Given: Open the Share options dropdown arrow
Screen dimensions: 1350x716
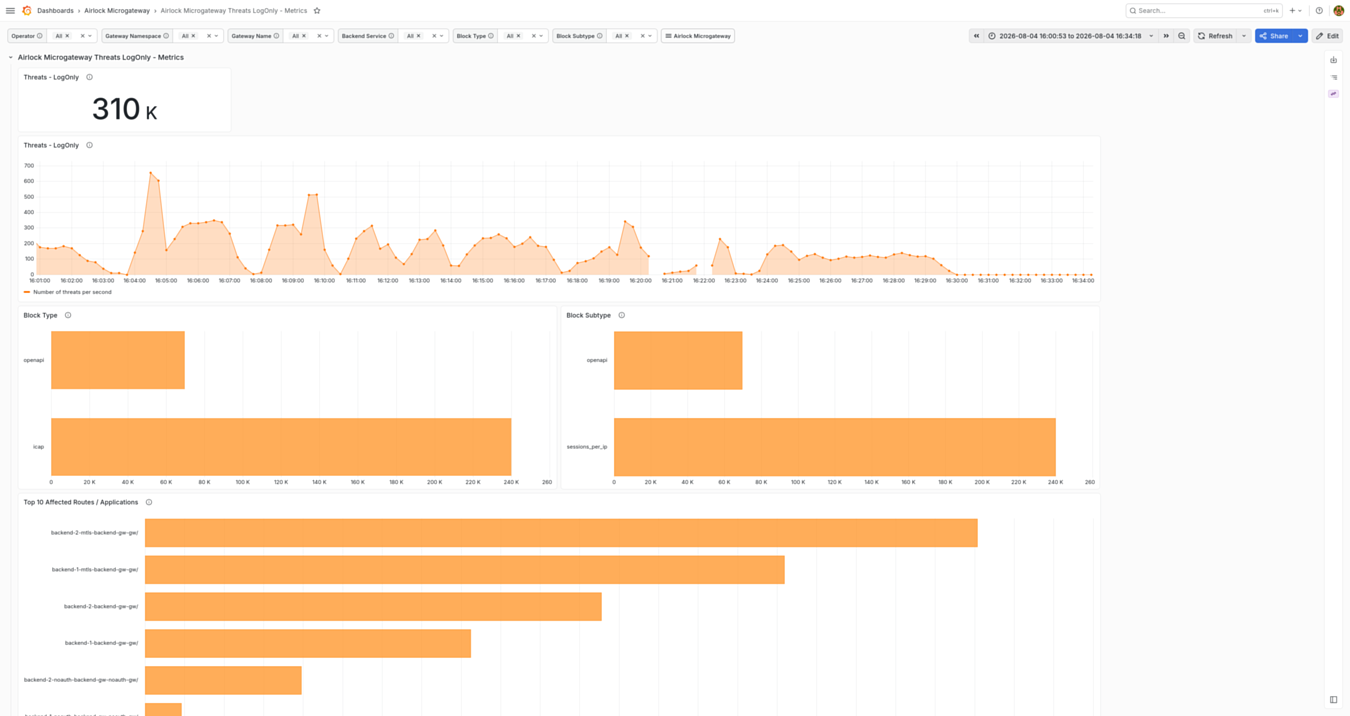Looking at the screenshot, I should click(1301, 36).
